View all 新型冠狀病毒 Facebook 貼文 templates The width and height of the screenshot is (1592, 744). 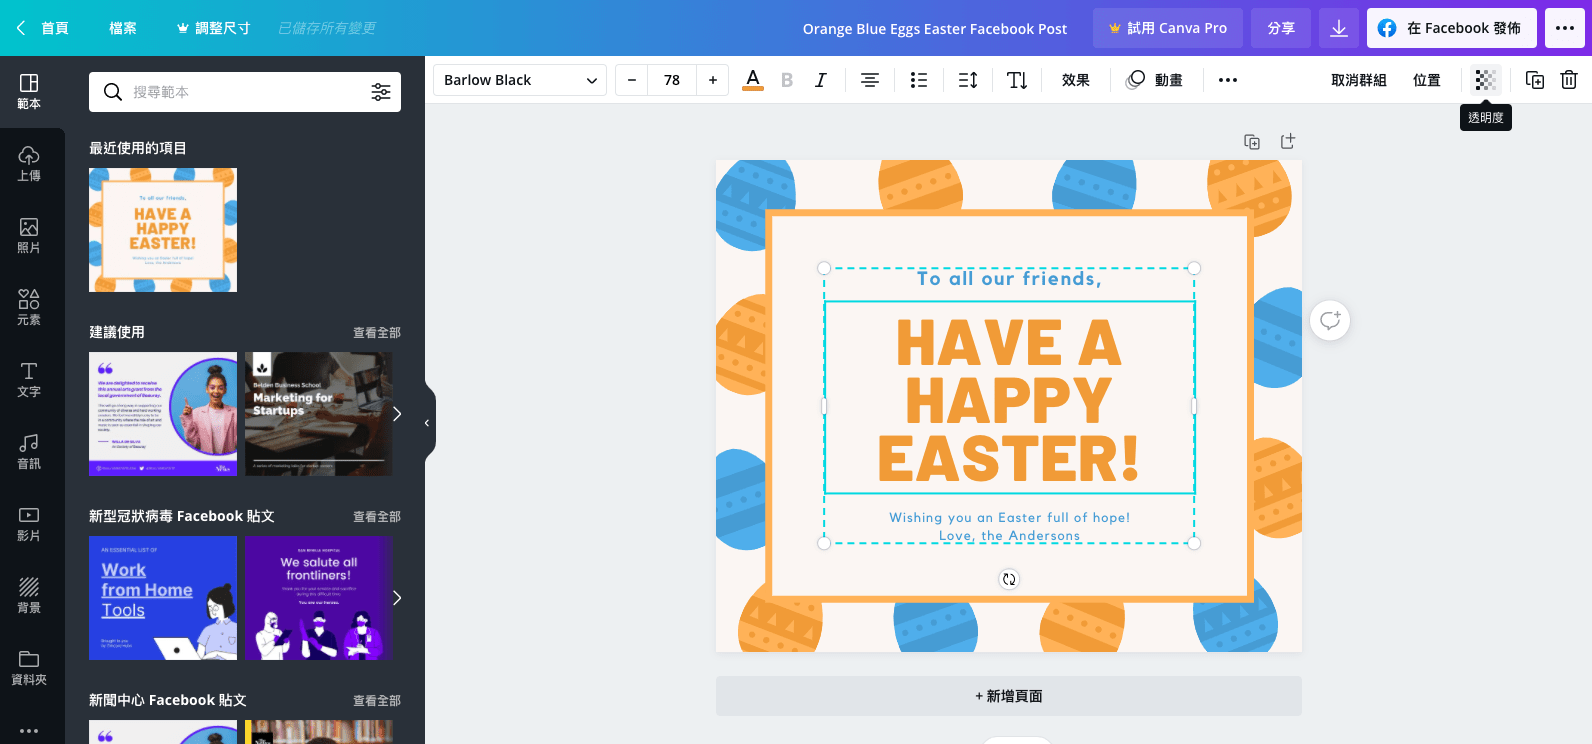coord(377,517)
